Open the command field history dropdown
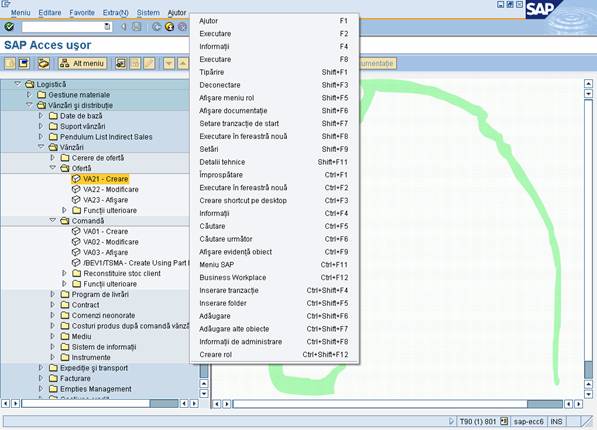This screenshot has width=597, height=430. 107,27
